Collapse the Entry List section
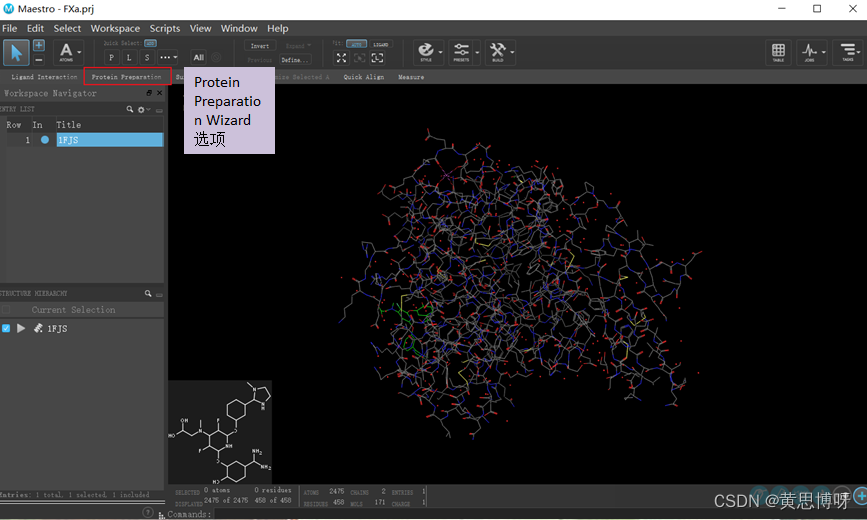867x520 pixels. 159,110
